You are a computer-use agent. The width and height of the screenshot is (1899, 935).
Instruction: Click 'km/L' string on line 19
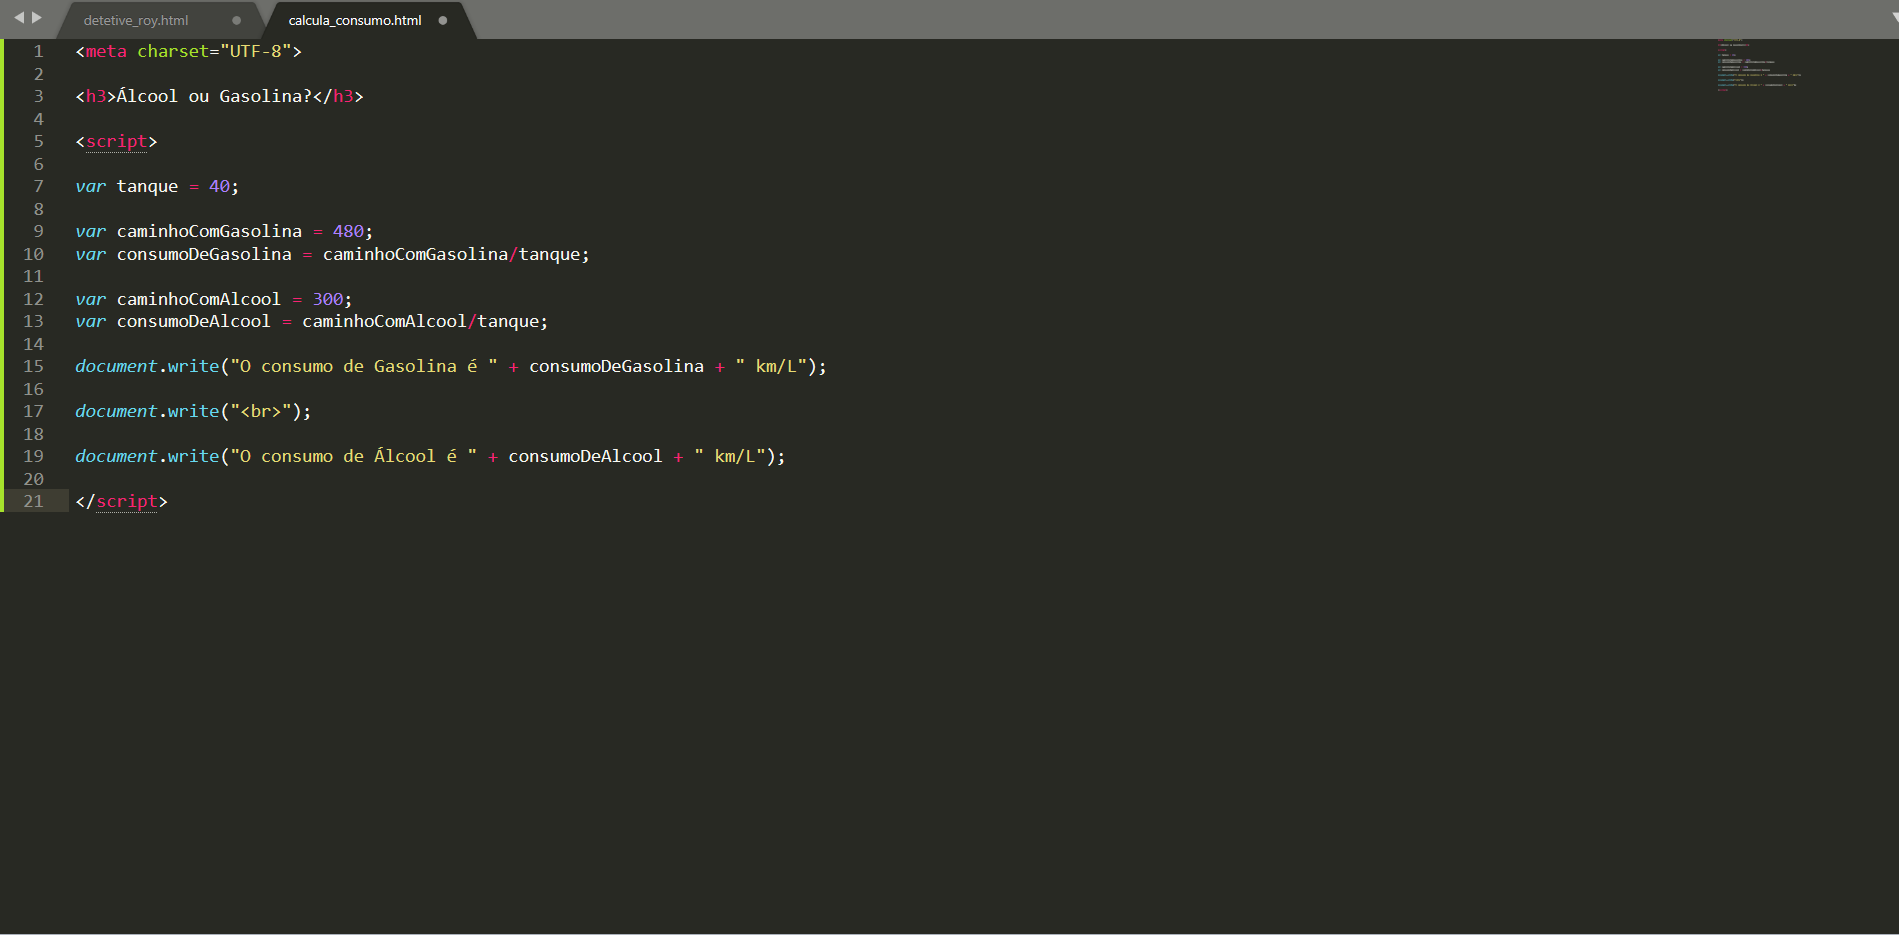[x=730, y=456]
